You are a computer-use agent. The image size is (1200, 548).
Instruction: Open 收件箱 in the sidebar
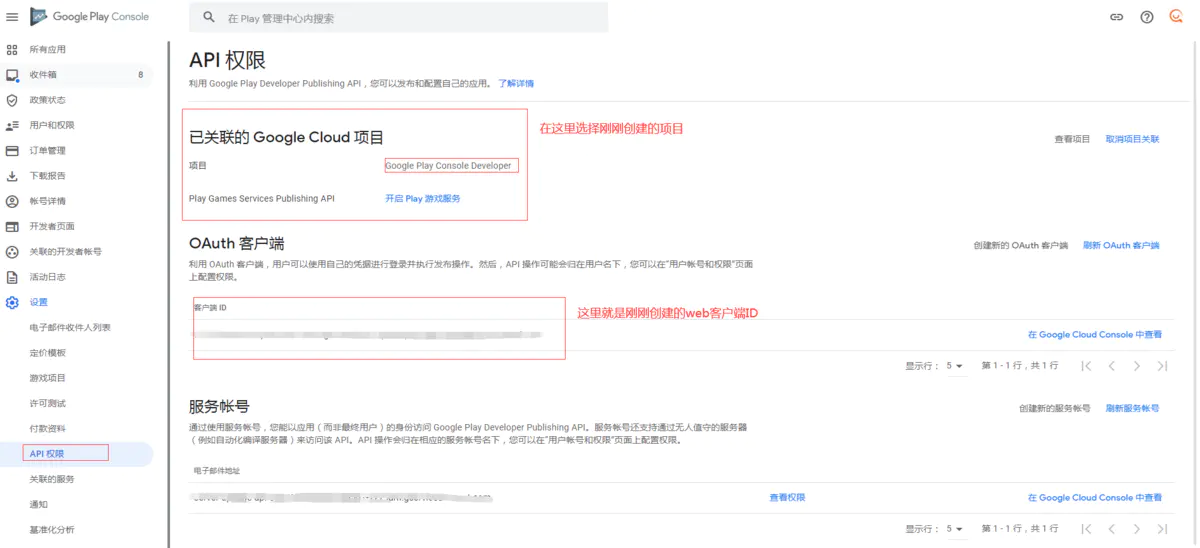[x=43, y=75]
